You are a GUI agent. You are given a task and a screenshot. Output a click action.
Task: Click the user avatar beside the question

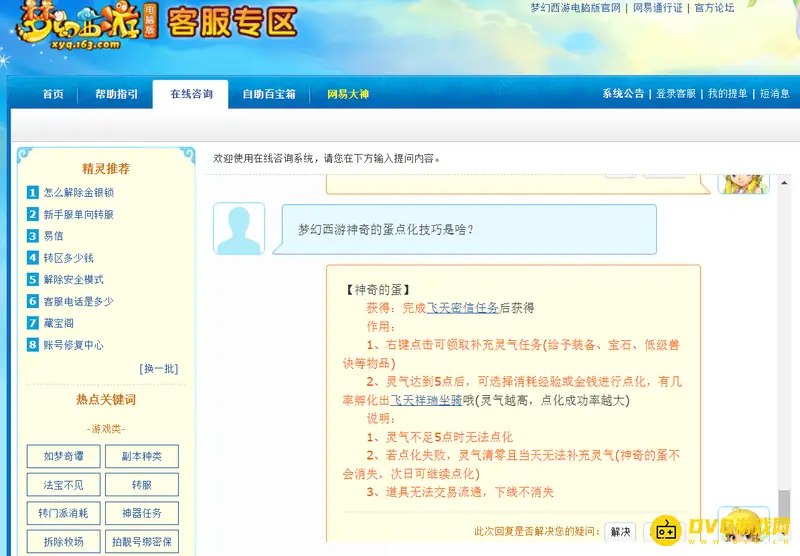pyautogui.click(x=239, y=229)
